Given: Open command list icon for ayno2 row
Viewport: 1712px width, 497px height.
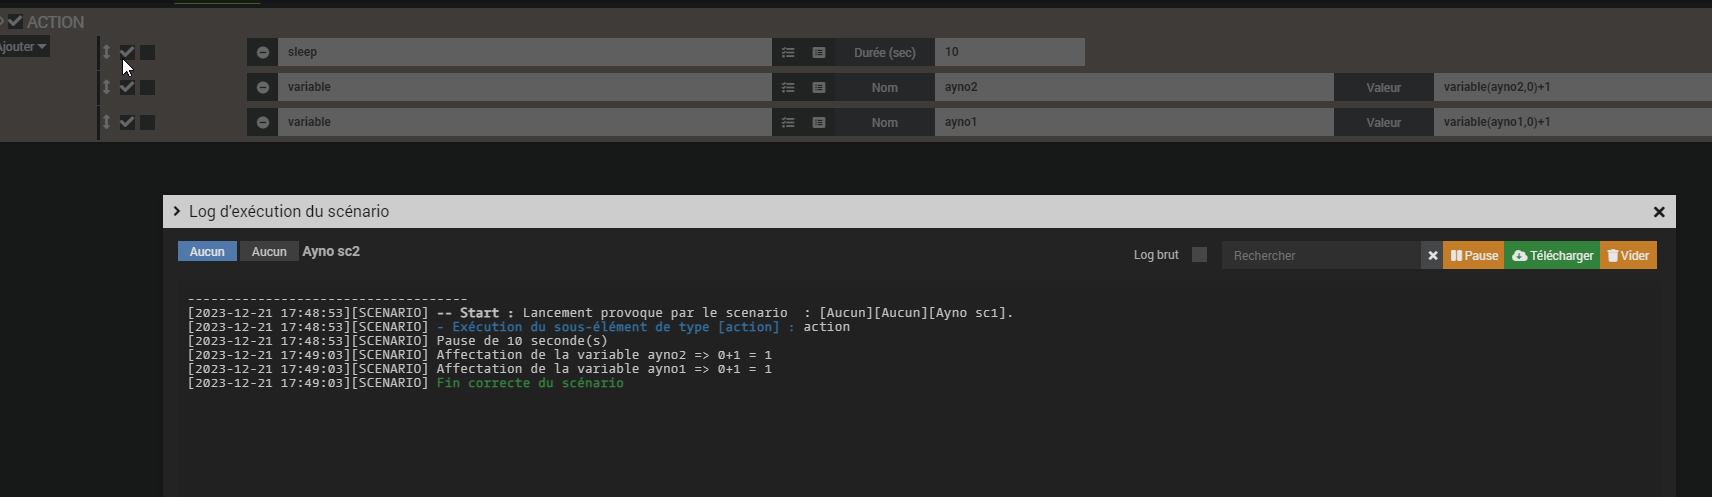Looking at the screenshot, I should tap(788, 87).
